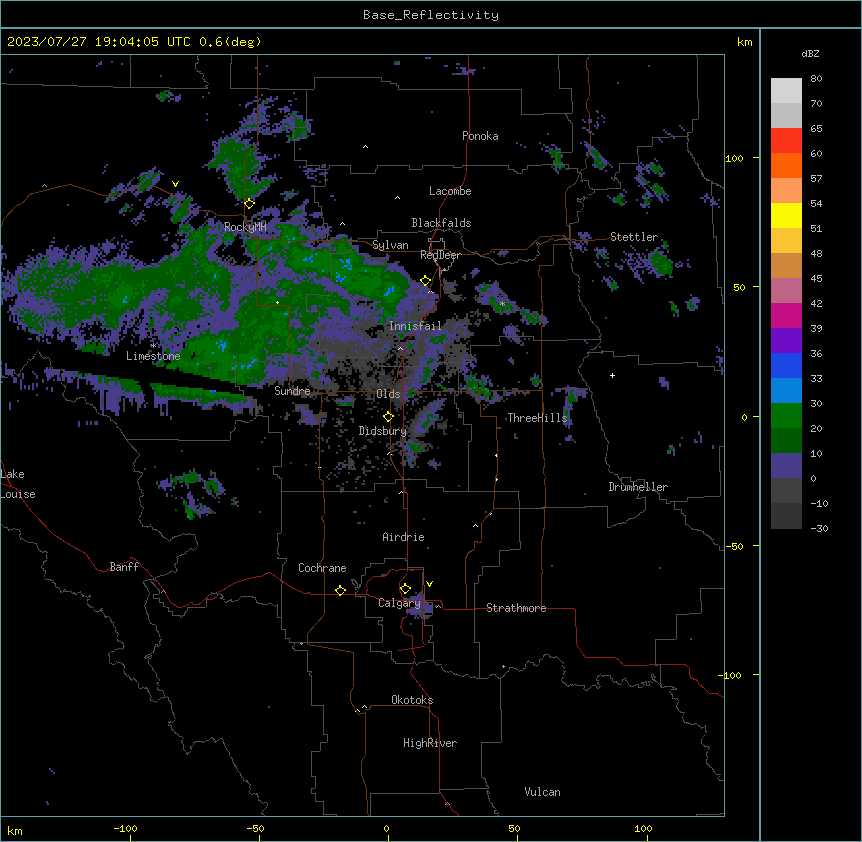Click the Cochrane town label
862x842 pixels.
322,568
